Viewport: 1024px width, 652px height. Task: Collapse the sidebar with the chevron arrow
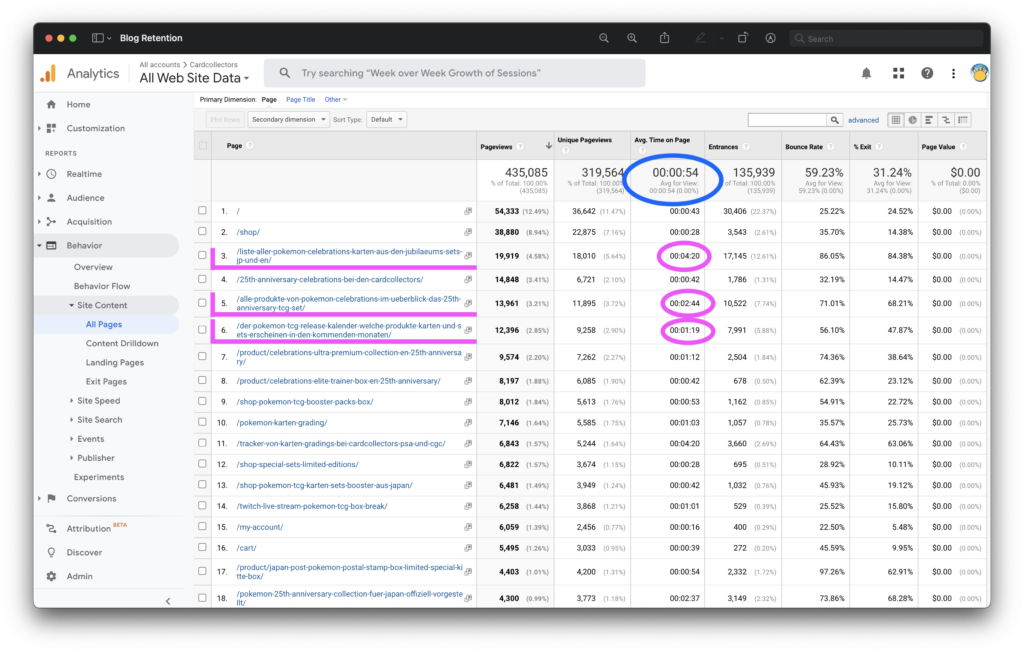[x=168, y=601]
